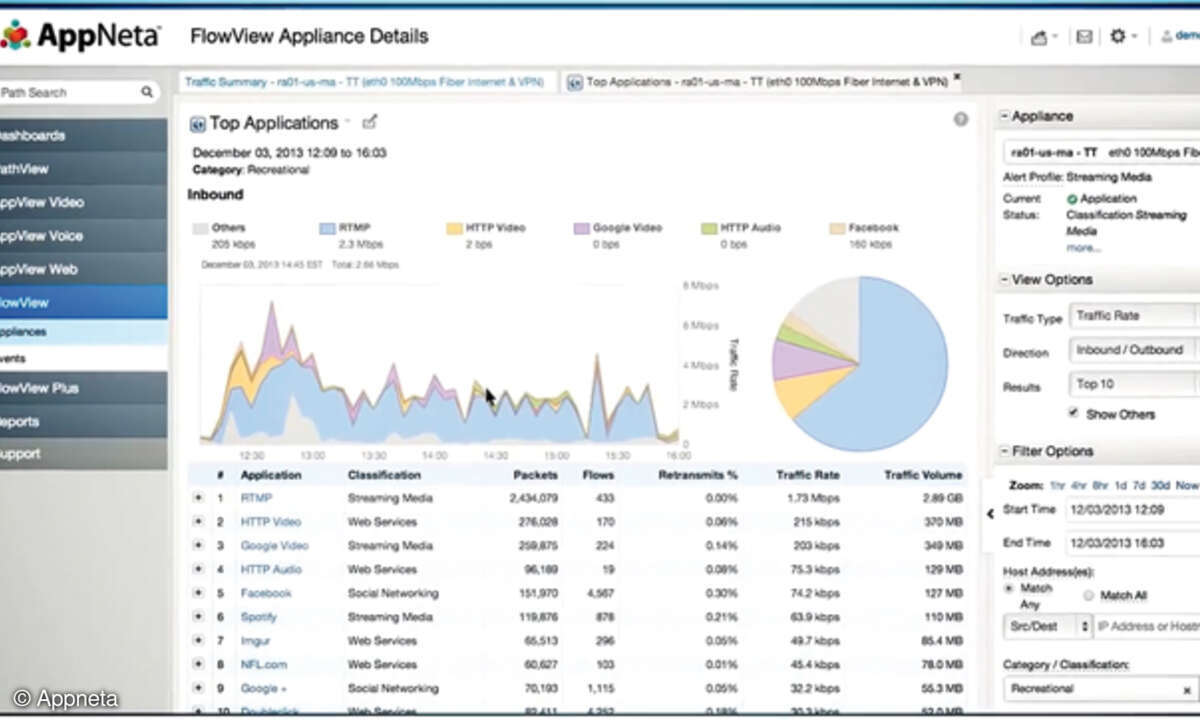1200x720 pixels.
Task: Open the FlowView Plus sidebar menu
Action: point(83,388)
